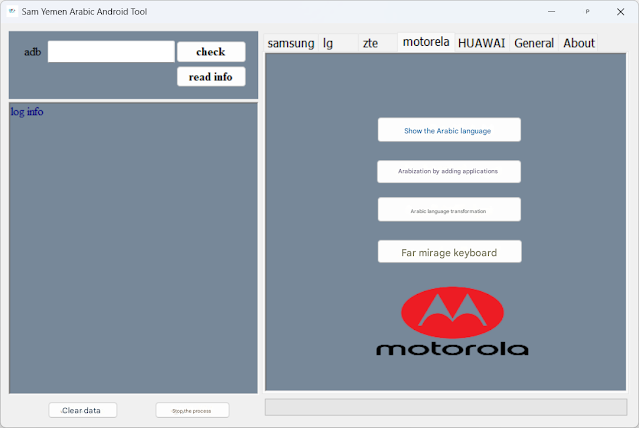
Task: Select the motorela tab
Action: (x=426, y=42)
